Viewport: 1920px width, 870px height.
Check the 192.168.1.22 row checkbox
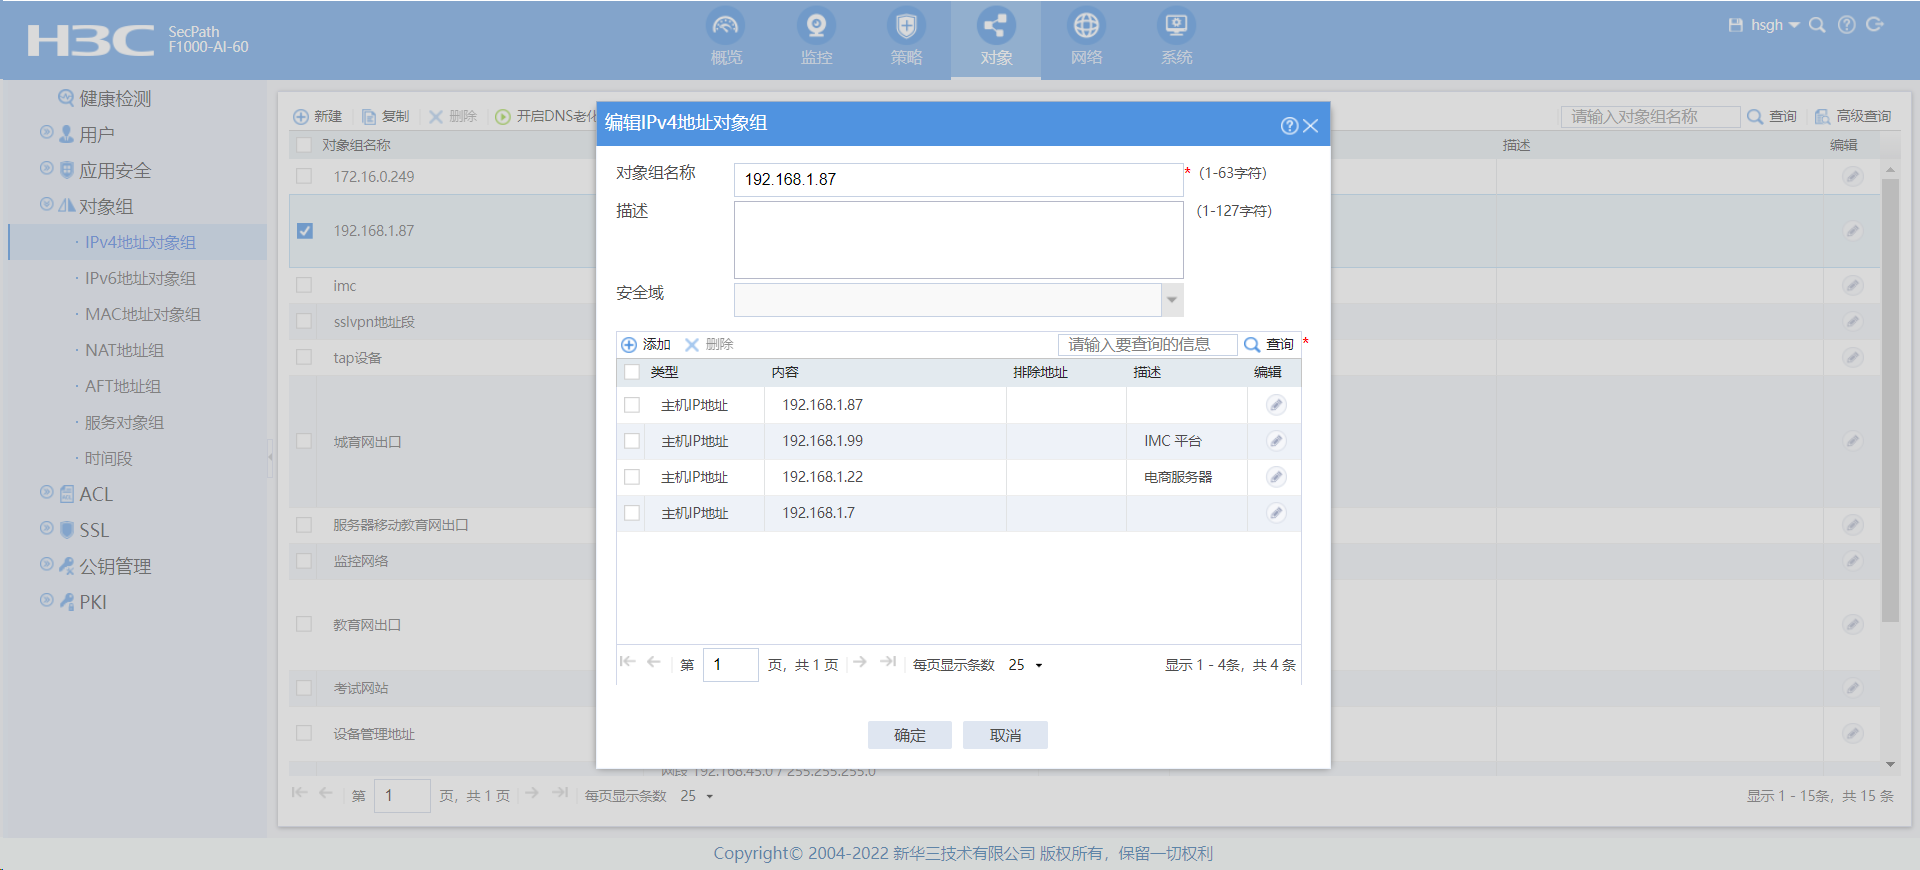click(x=632, y=477)
